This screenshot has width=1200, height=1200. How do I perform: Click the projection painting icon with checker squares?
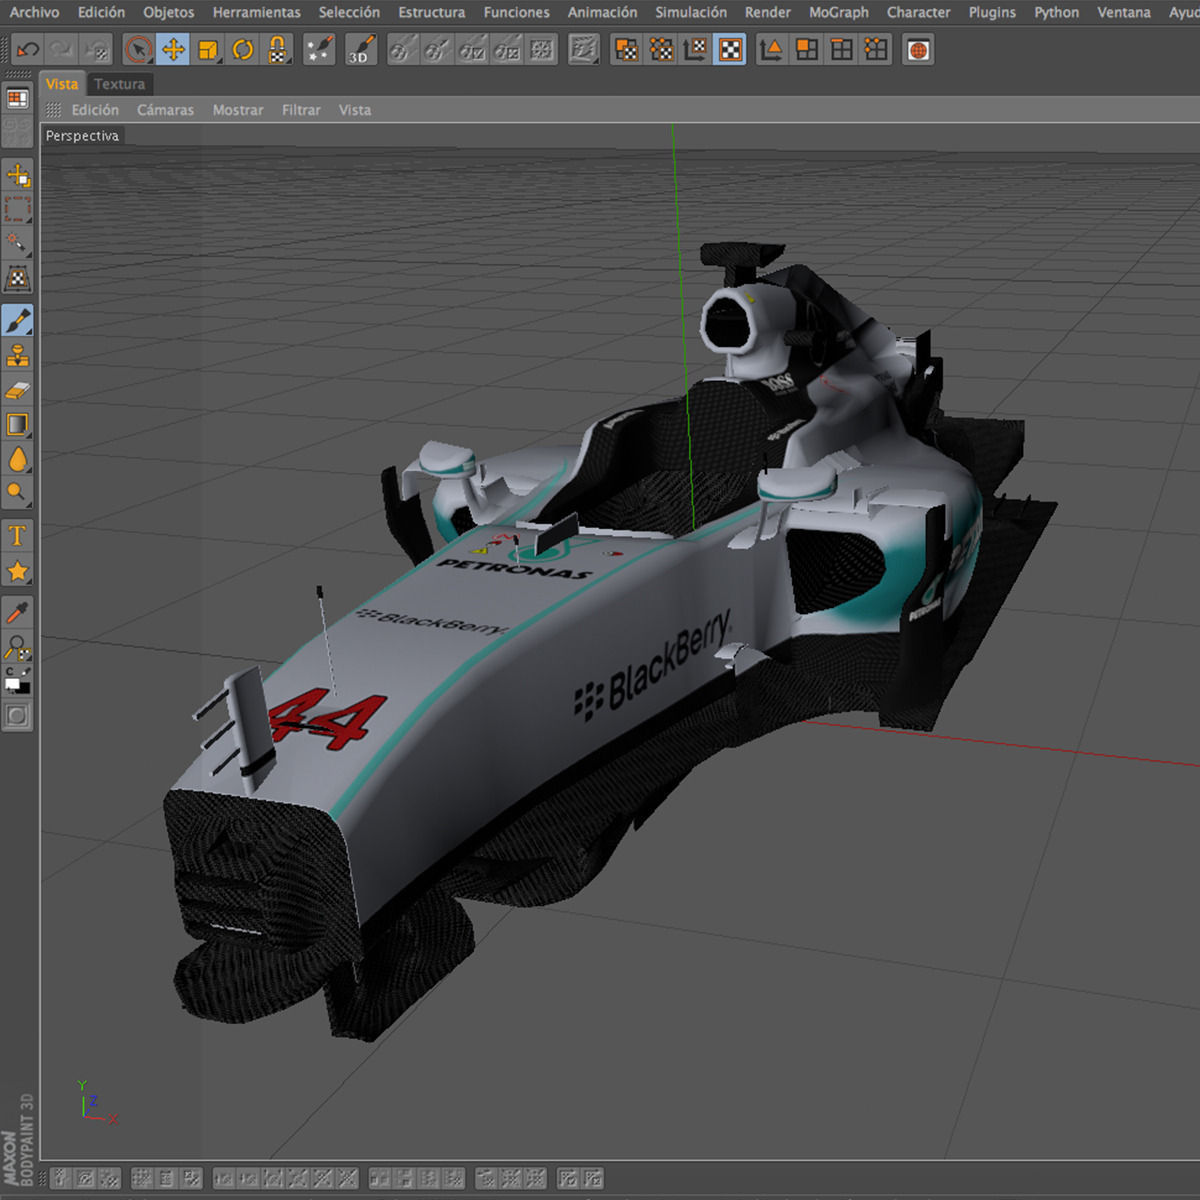coord(626,49)
